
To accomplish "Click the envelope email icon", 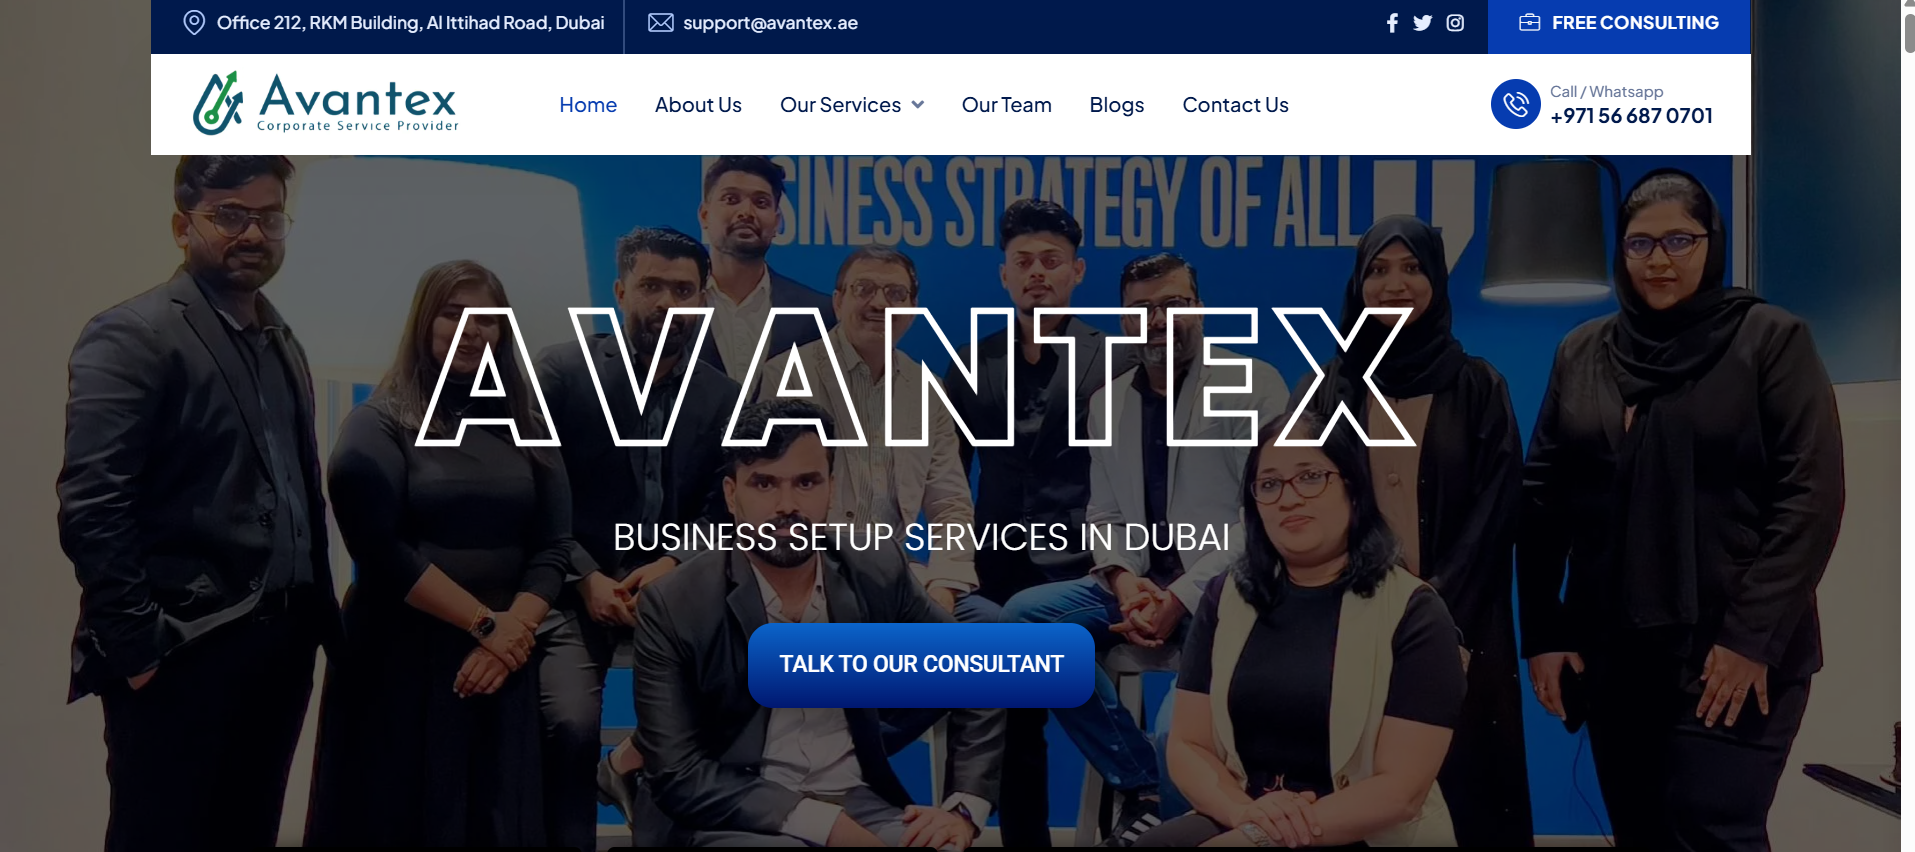I will point(660,23).
